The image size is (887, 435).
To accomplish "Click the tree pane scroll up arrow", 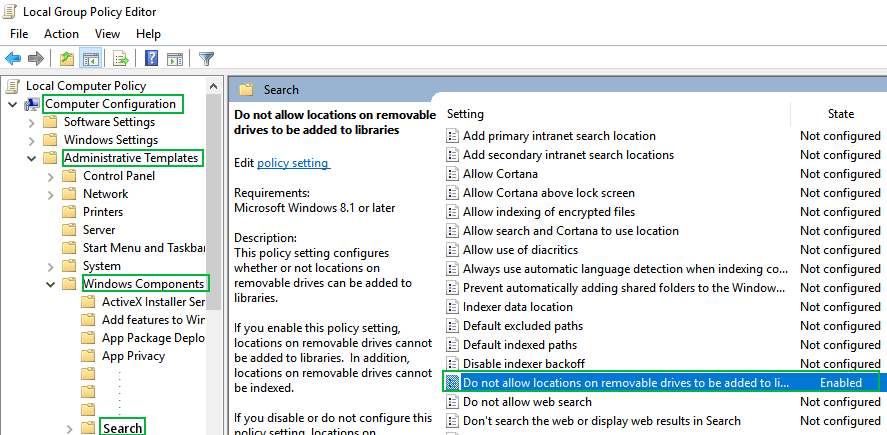I will click(x=215, y=84).
